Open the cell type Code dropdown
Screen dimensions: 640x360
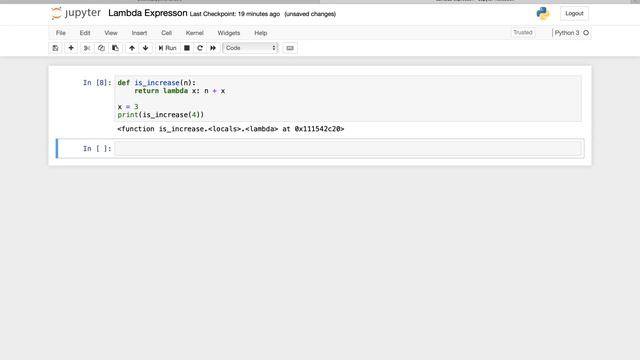click(250, 48)
